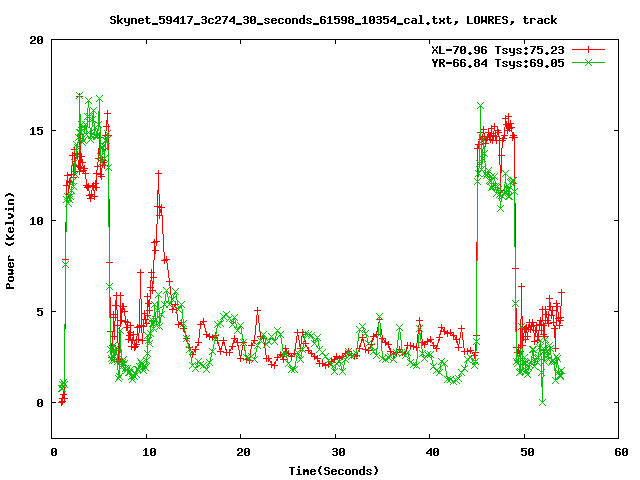Click the 30 tick label on time axis
640x480 pixels.
(x=337, y=452)
